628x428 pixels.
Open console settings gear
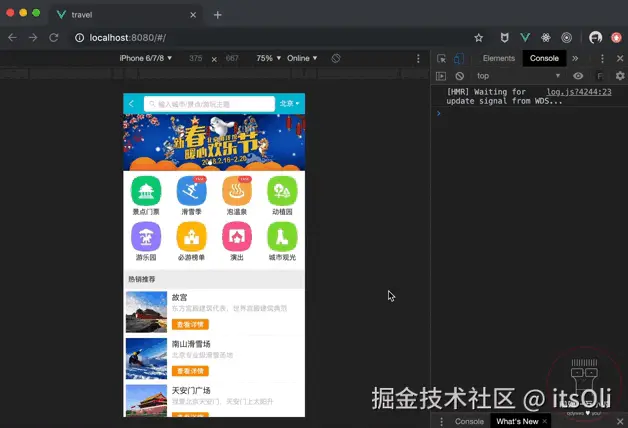pos(620,76)
